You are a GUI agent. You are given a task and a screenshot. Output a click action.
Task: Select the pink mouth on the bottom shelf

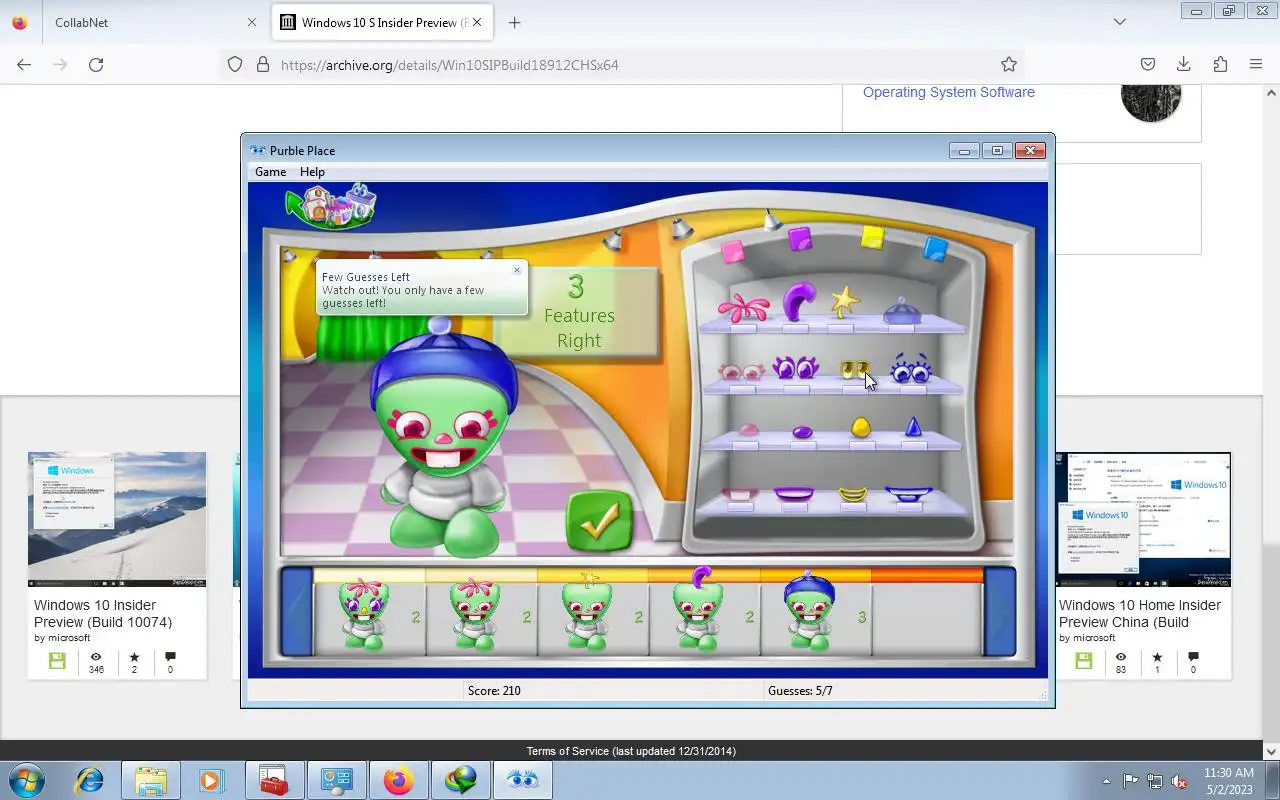740,494
